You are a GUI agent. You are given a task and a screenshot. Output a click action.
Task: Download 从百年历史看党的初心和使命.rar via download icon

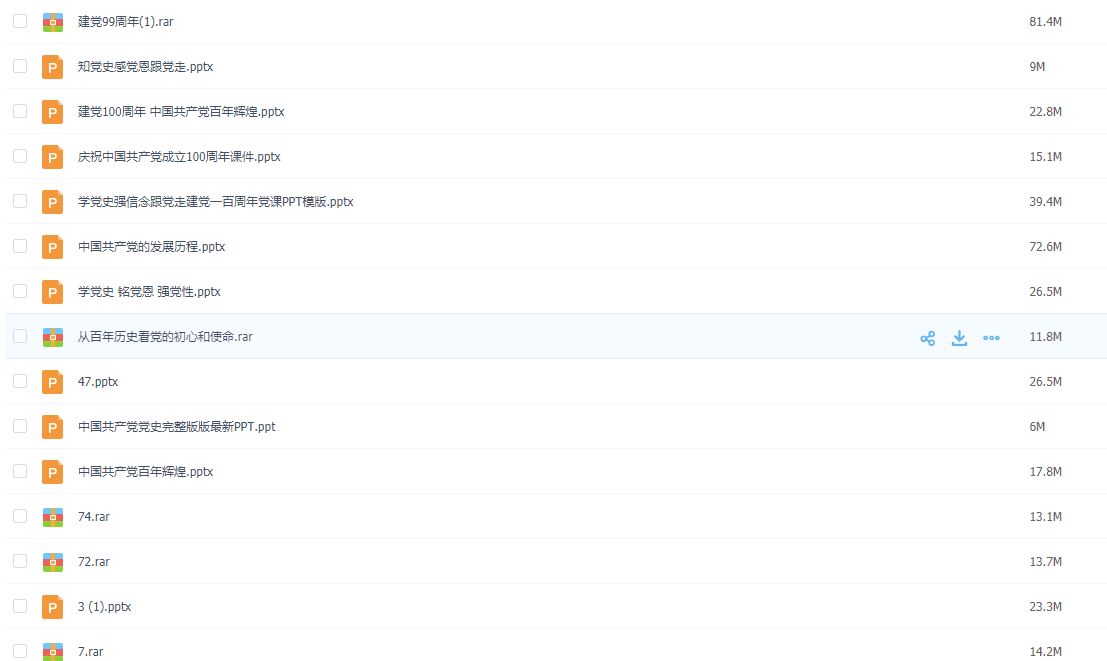(x=959, y=338)
